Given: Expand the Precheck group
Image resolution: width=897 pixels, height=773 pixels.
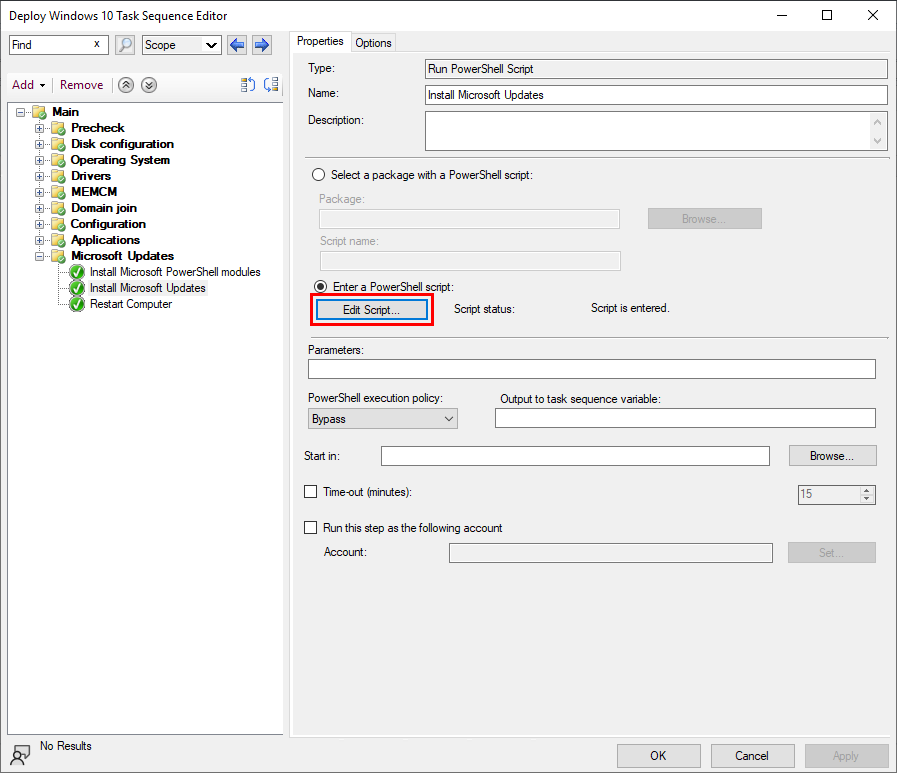Looking at the screenshot, I should [x=39, y=128].
